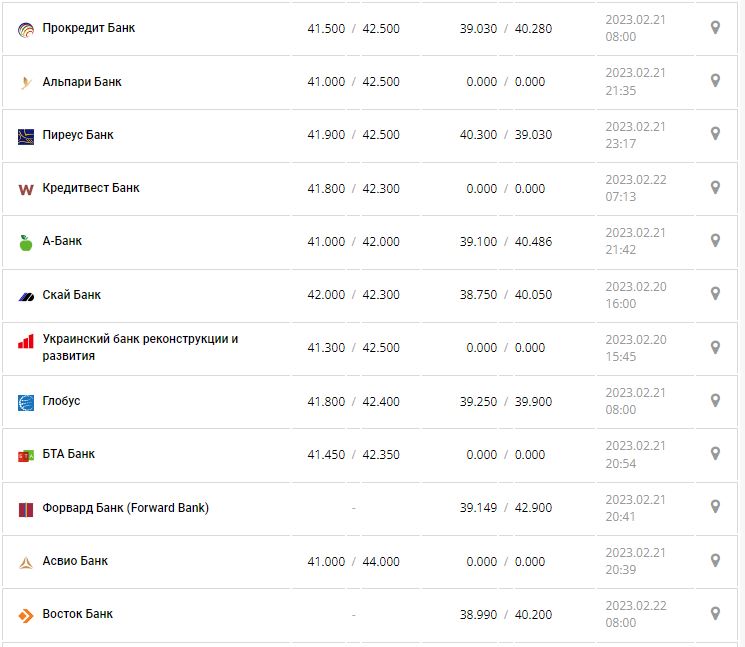Click the map pin icon for Прокредит Банк

715,28
